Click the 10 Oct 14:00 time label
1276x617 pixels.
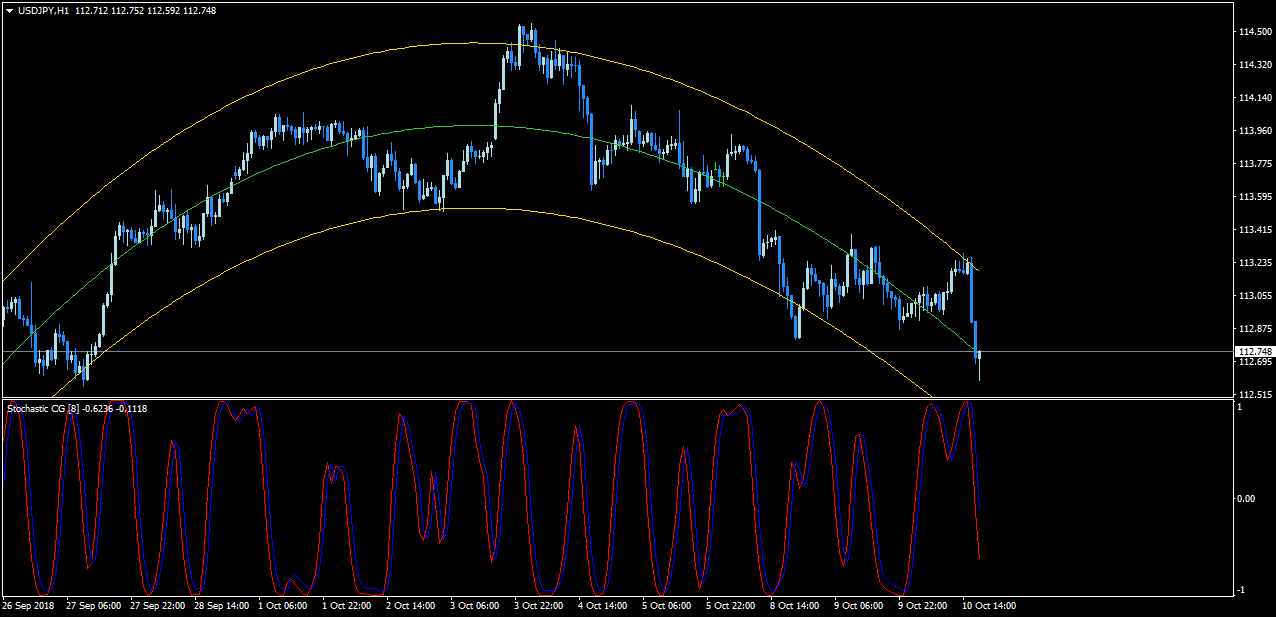[989, 606]
